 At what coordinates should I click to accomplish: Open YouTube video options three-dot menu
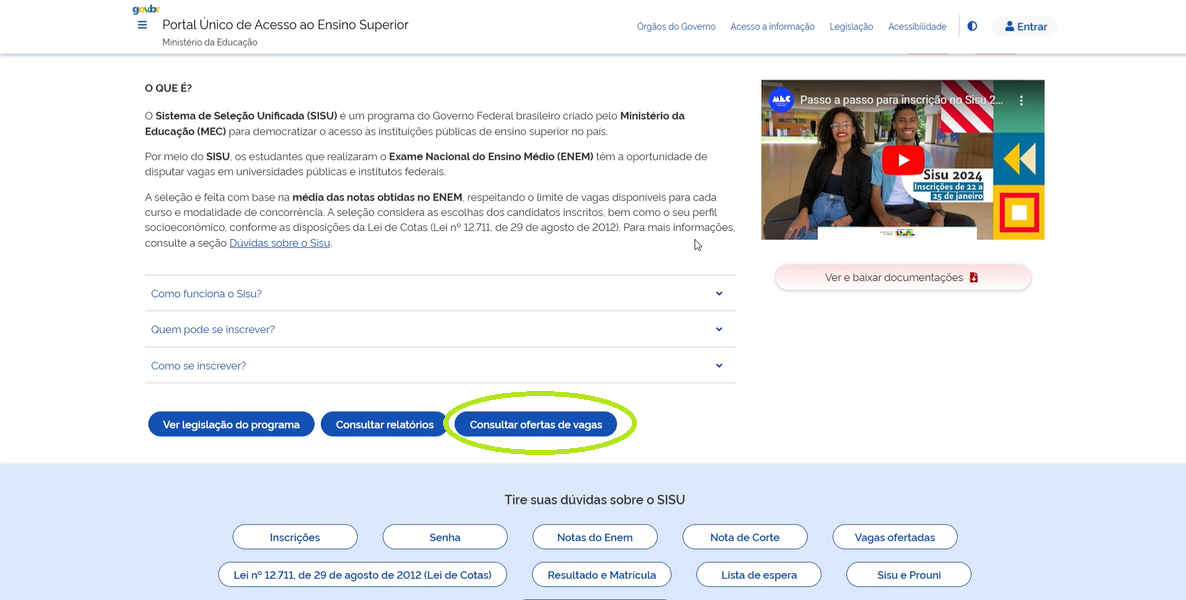click(1022, 101)
